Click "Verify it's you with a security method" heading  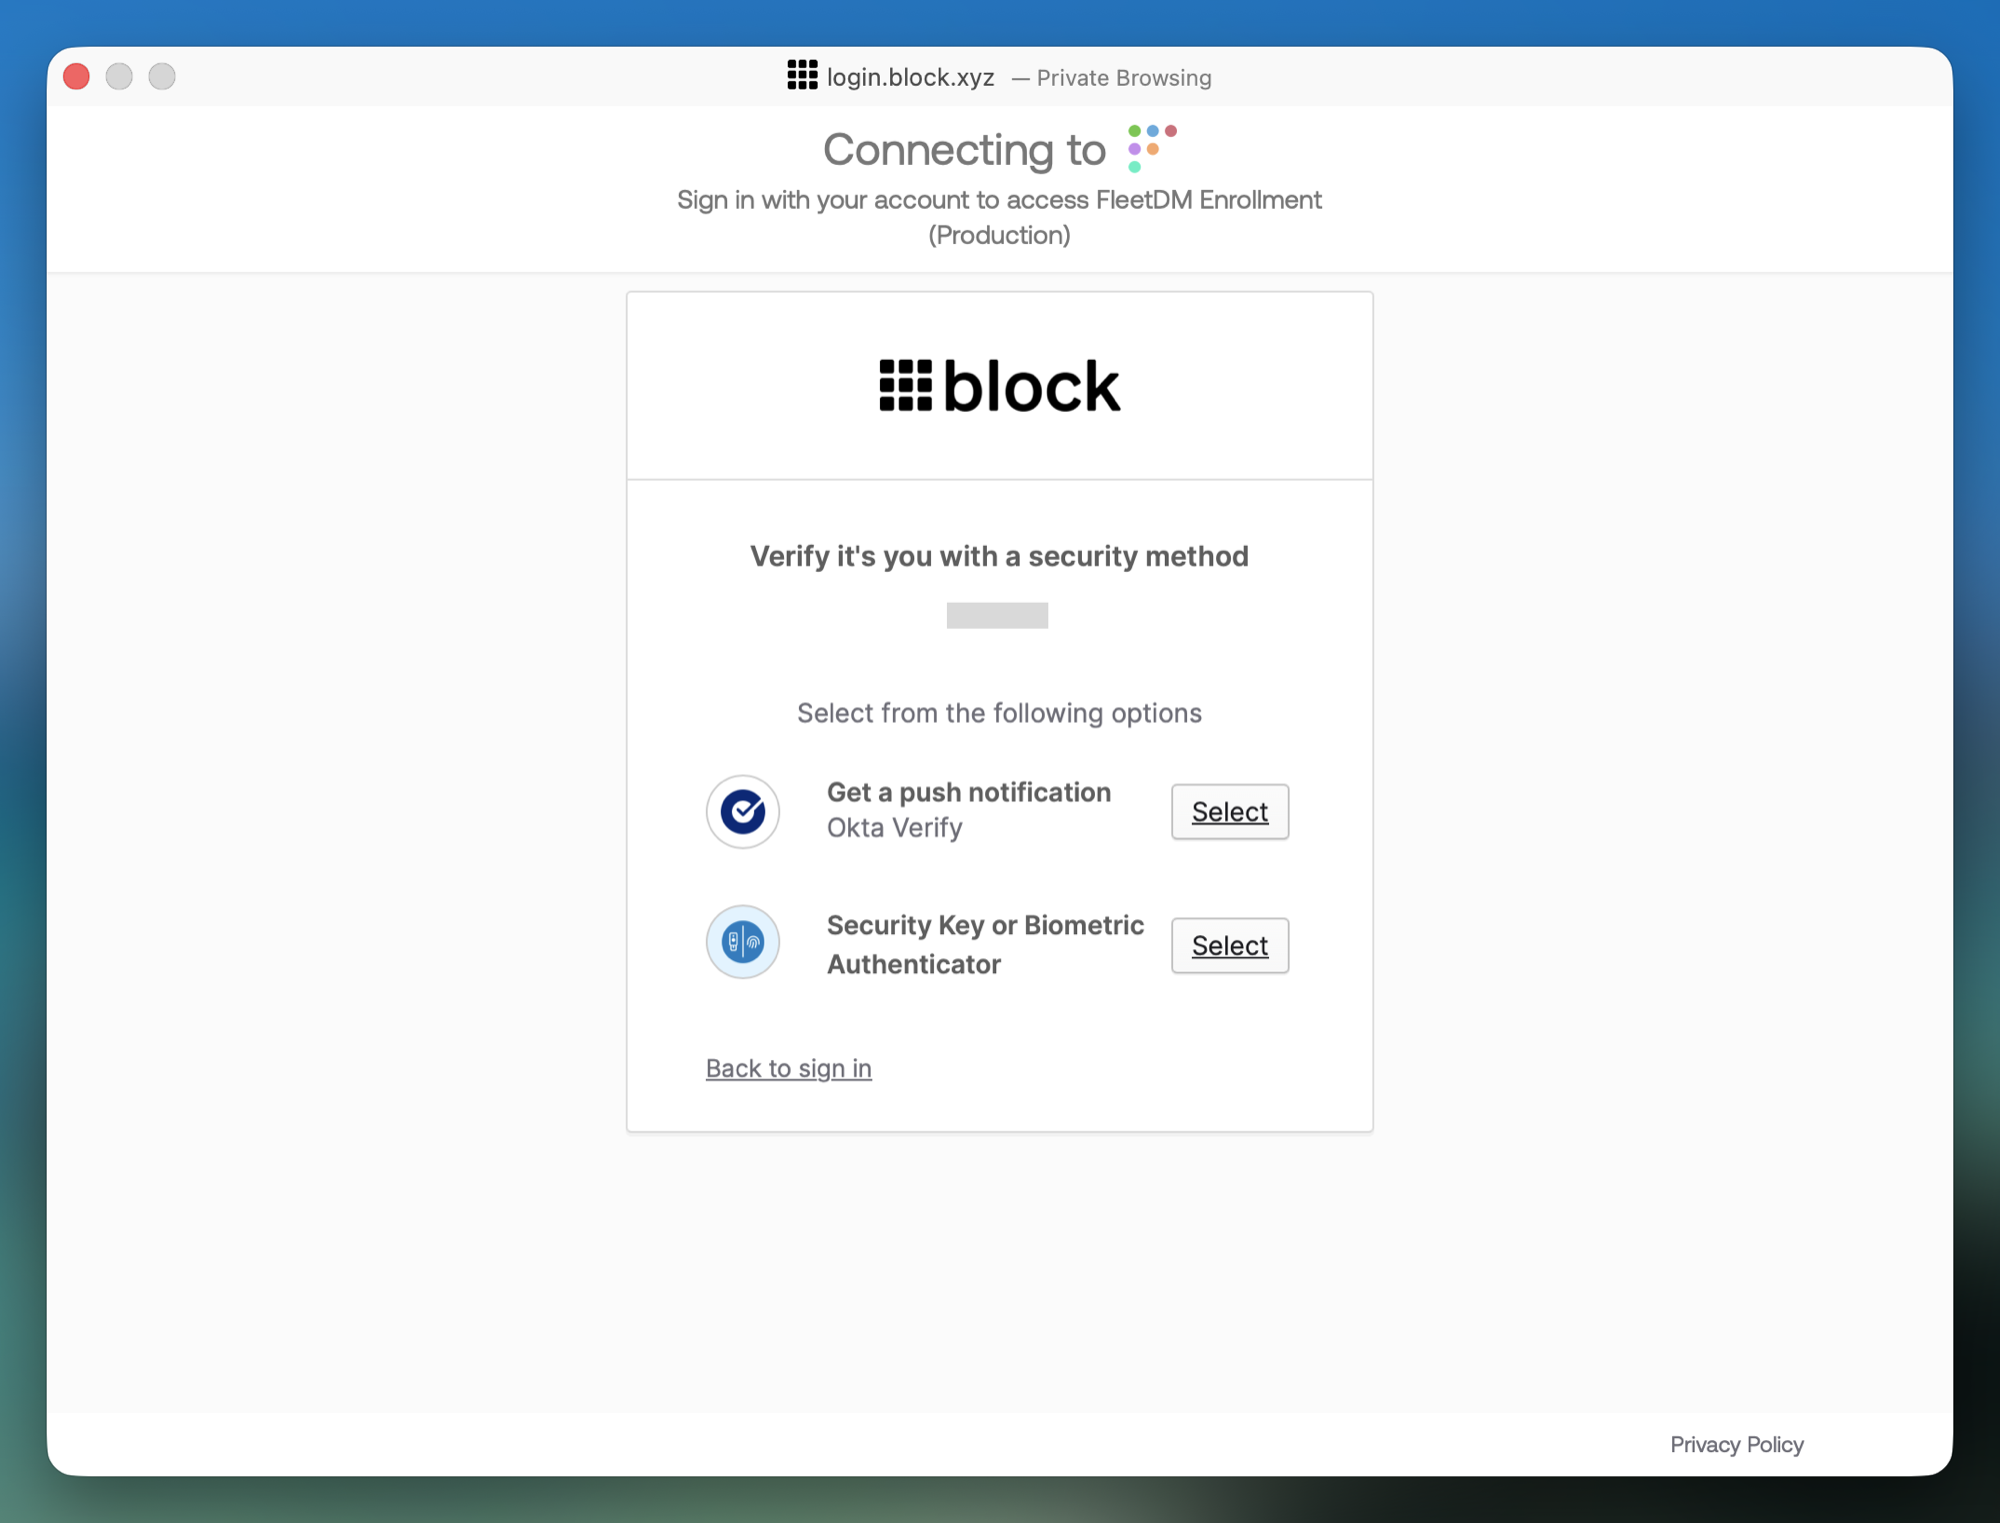[x=999, y=556]
